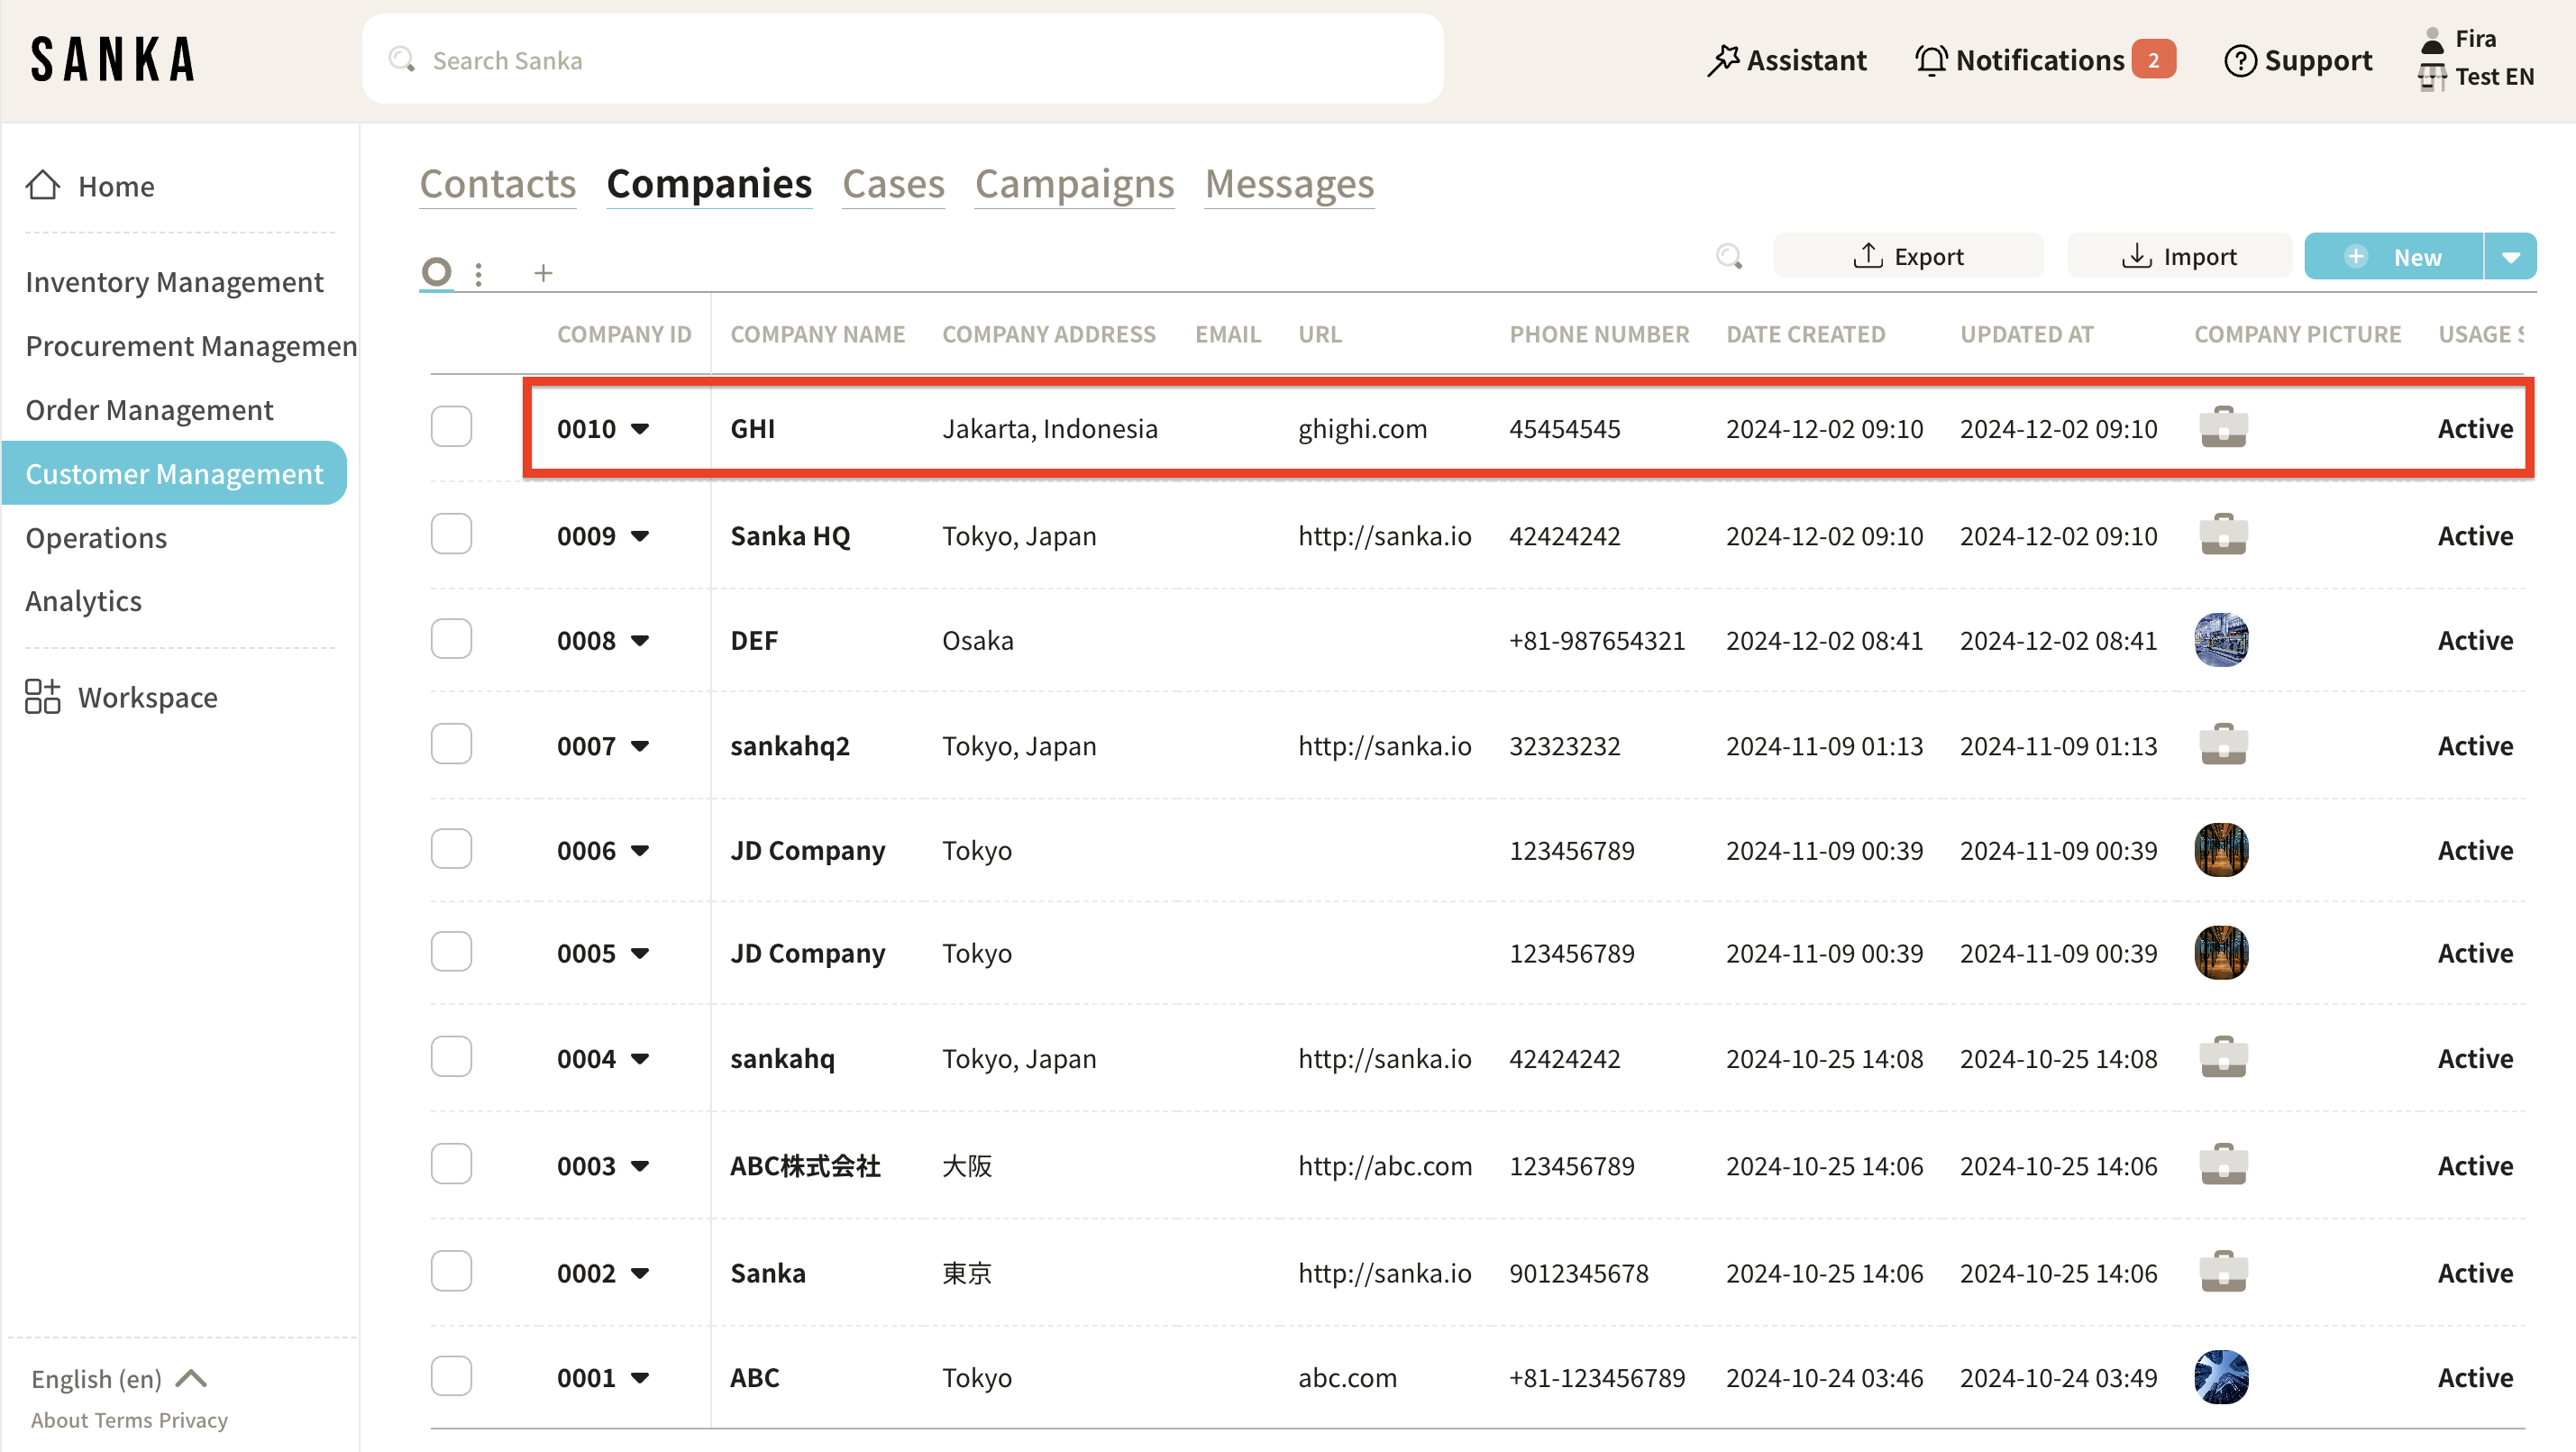Click the Search Sanka input field
Screen dimensions: 2576x1452
click(902, 60)
